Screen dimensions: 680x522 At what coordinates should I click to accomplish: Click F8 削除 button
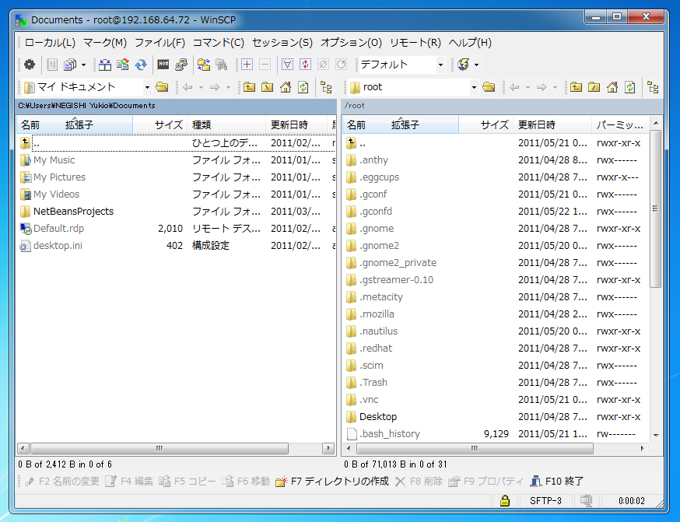point(419,481)
